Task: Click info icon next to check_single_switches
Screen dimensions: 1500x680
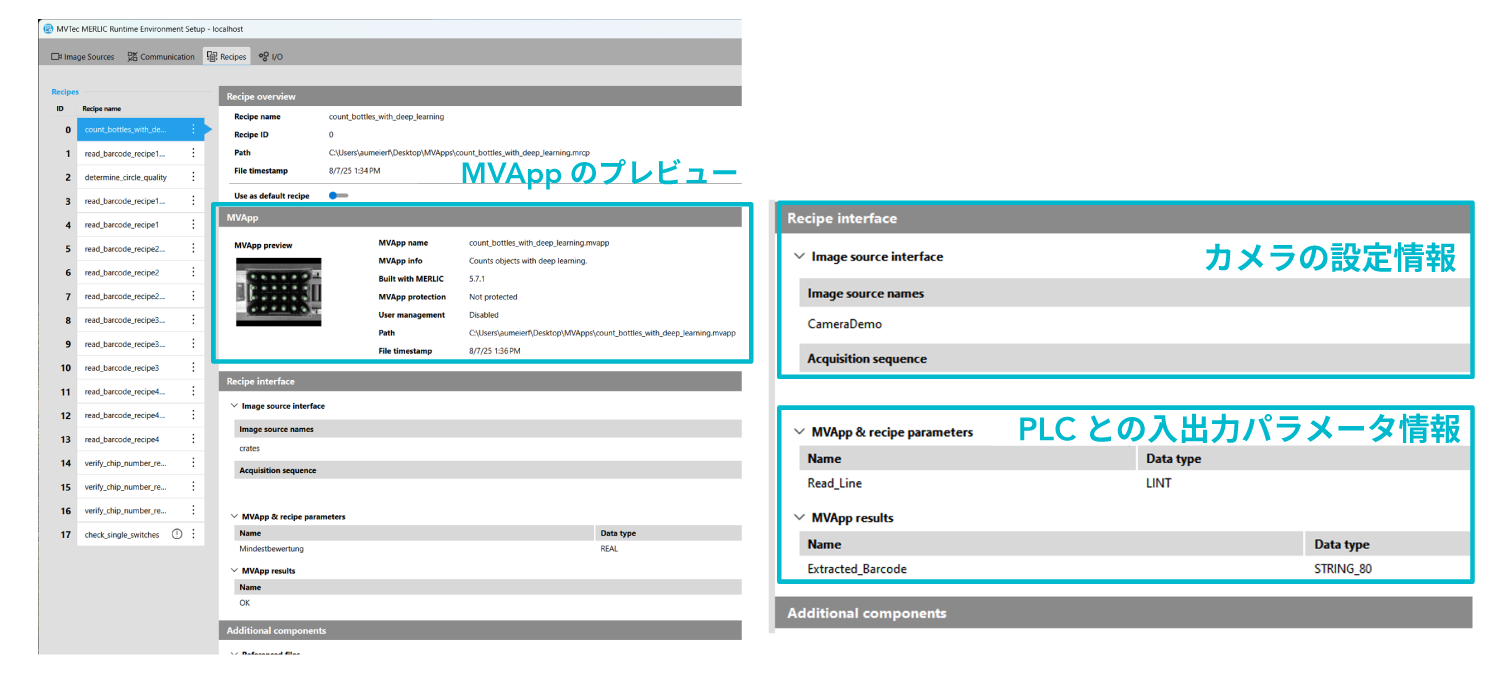Action: (177, 534)
